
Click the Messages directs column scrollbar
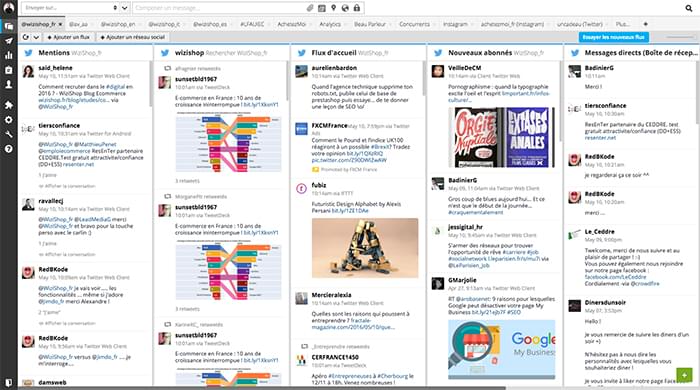pyautogui.click(x=697, y=93)
